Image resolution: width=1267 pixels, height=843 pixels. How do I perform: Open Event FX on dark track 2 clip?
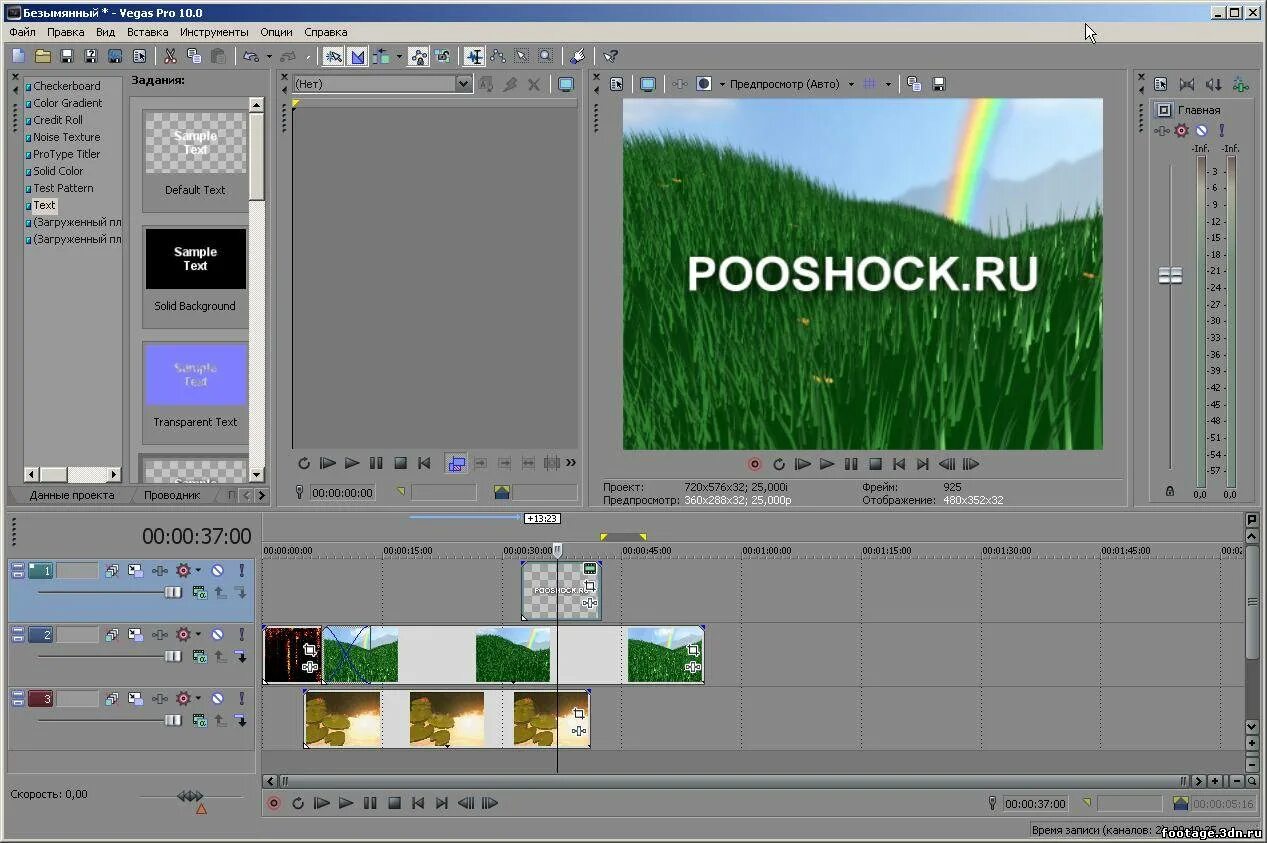309,666
